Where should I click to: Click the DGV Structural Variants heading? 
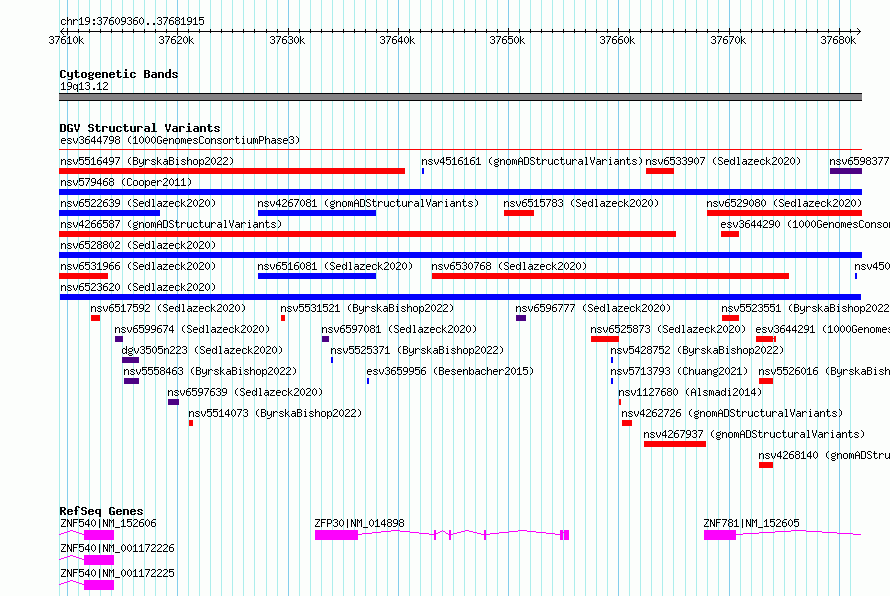coord(140,128)
